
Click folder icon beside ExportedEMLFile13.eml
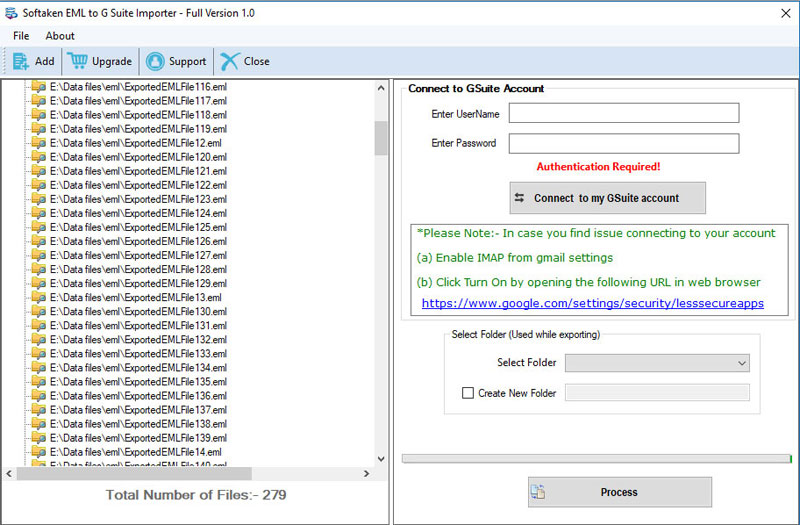click(x=38, y=297)
